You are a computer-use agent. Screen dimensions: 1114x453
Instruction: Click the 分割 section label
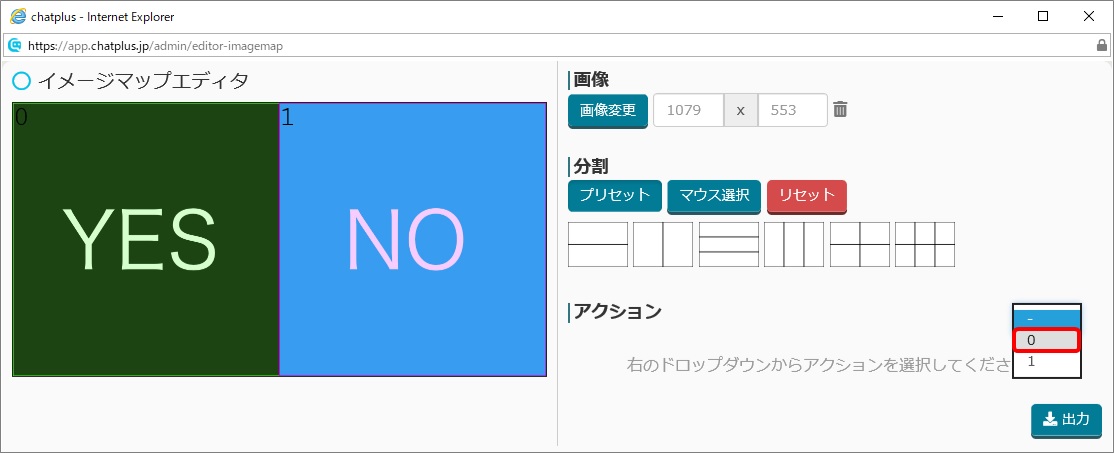(591, 166)
